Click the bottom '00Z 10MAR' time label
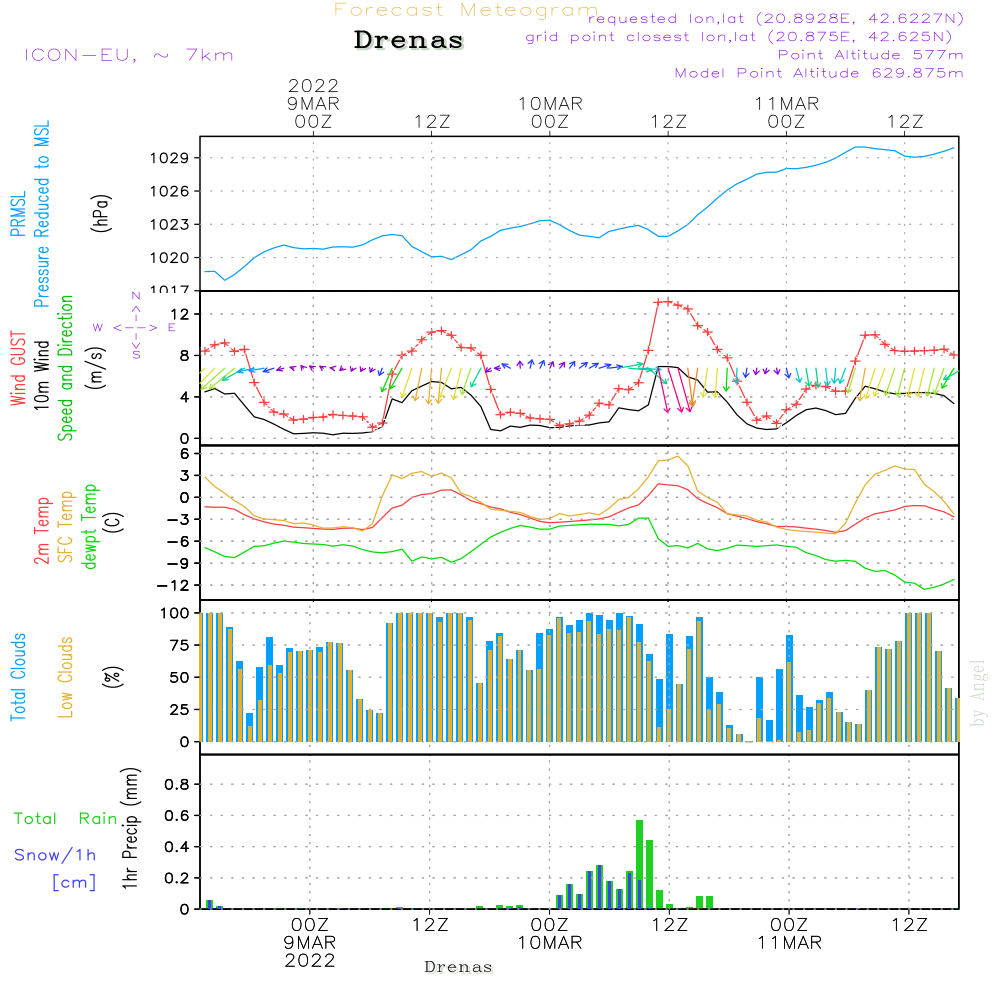This screenshot has height=1000, width=1000. 549,934
